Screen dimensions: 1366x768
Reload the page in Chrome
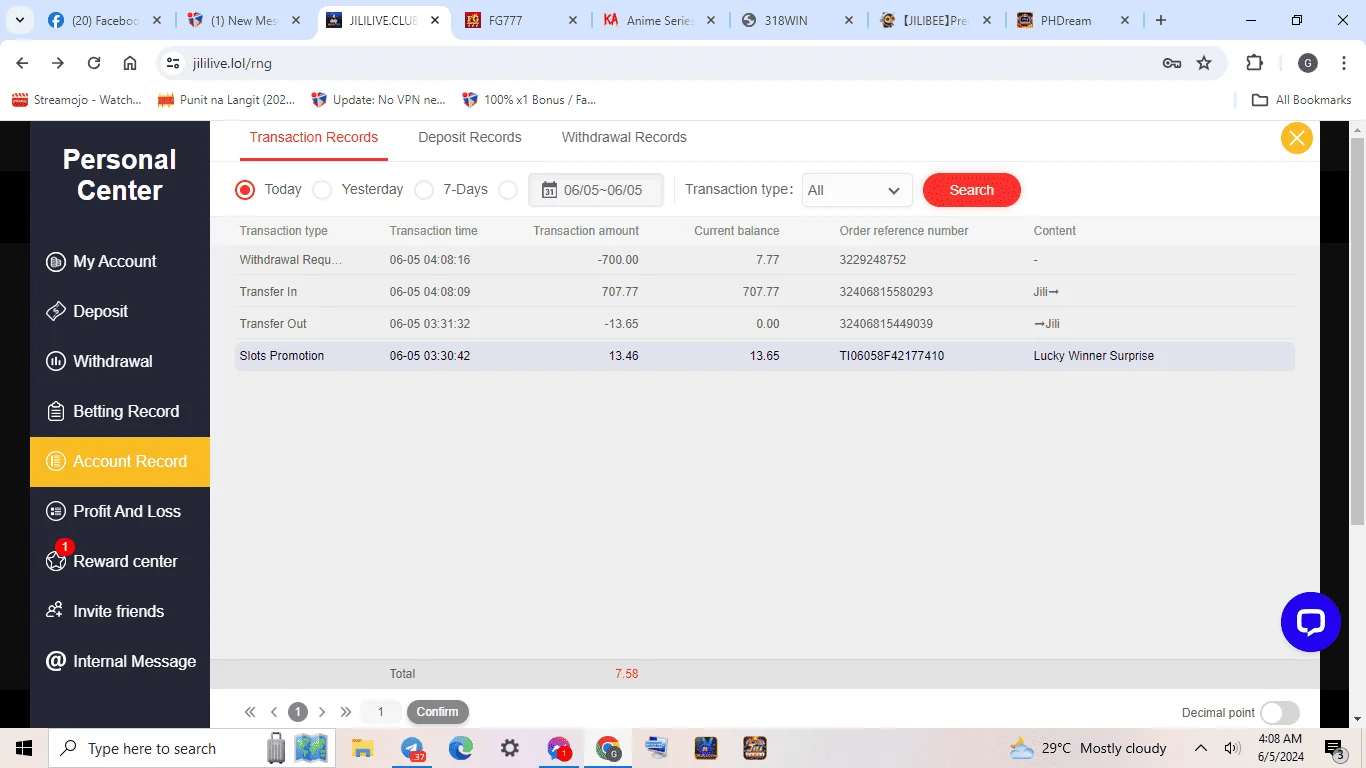[94, 63]
